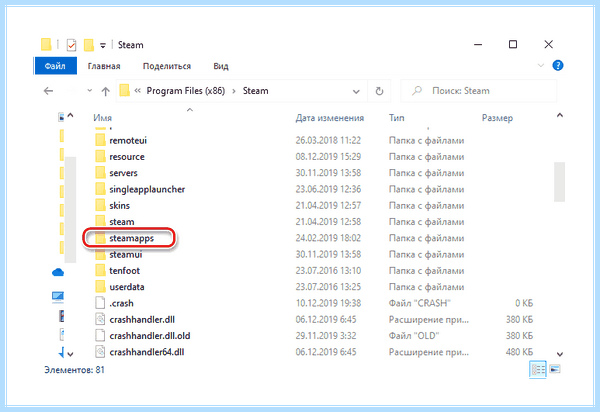Sort by Дата изменения column header

coord(329,118)
